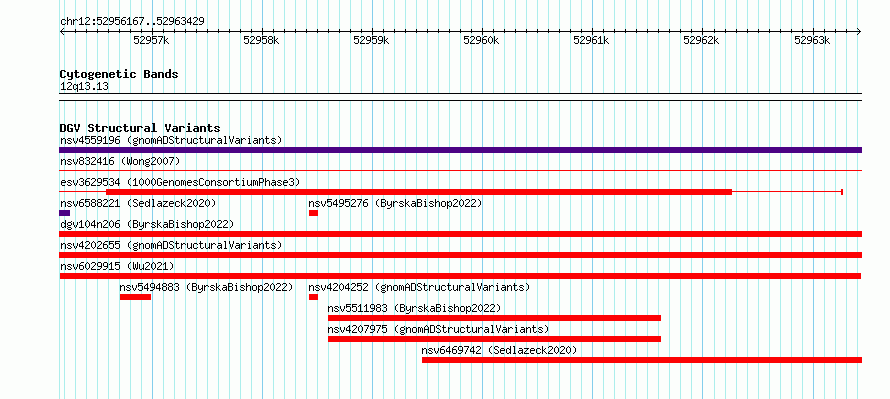Click the ruler's right arrowhead

pos(859,31)
